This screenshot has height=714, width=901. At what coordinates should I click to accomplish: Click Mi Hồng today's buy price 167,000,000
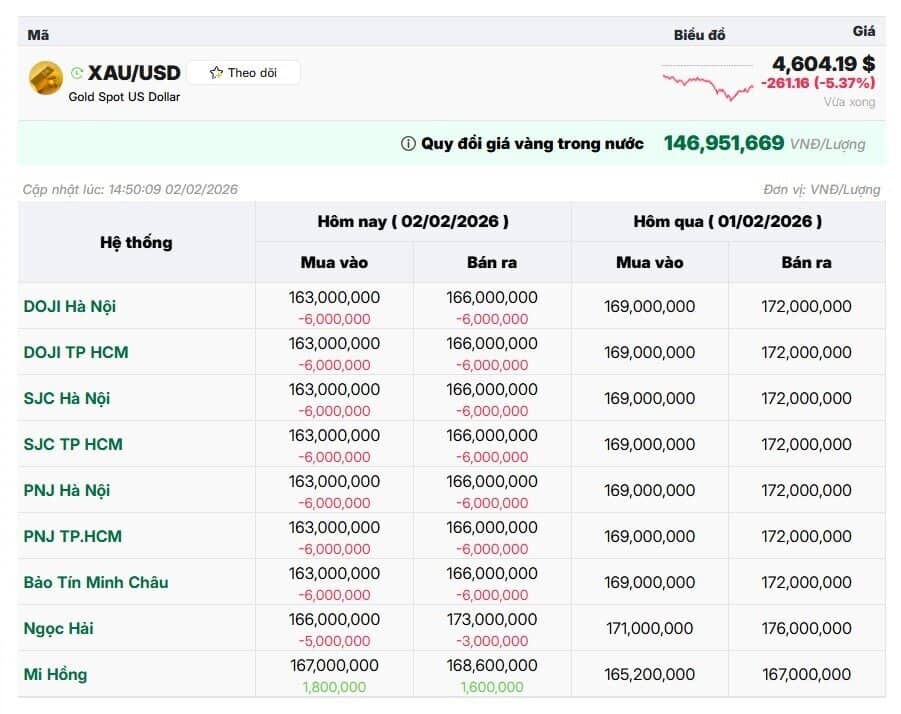pos(334,665)
